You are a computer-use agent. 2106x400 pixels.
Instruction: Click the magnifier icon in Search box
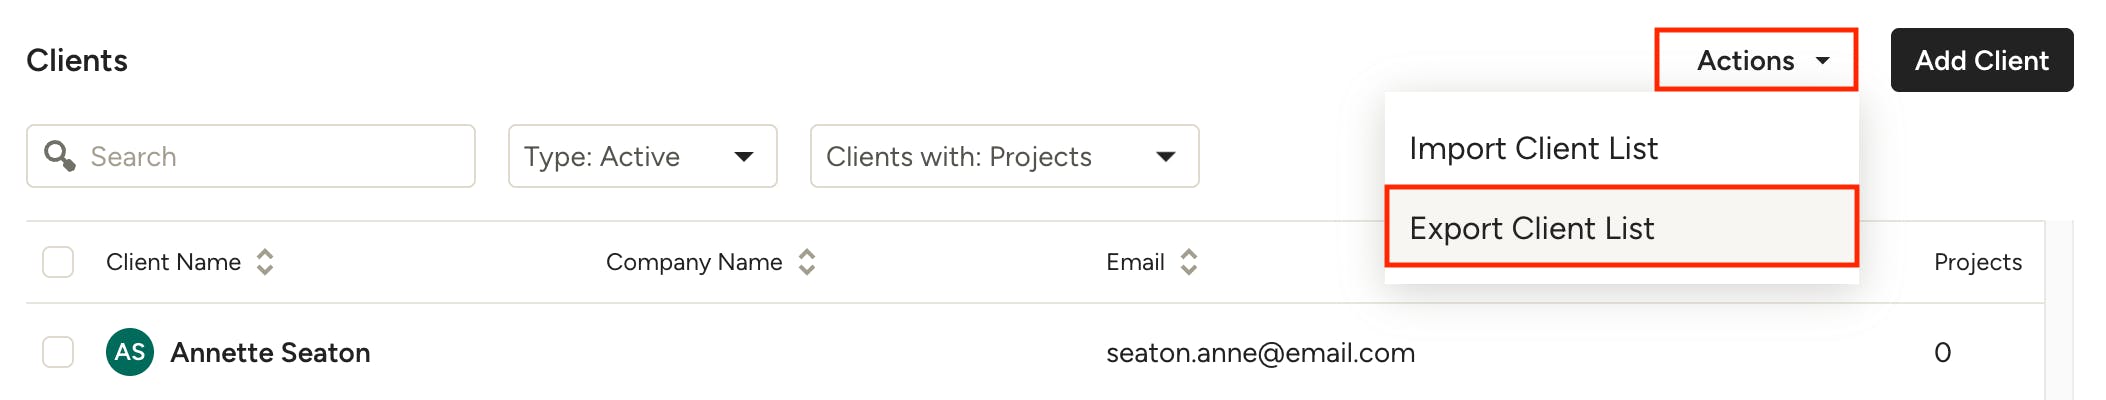point(60,156)
